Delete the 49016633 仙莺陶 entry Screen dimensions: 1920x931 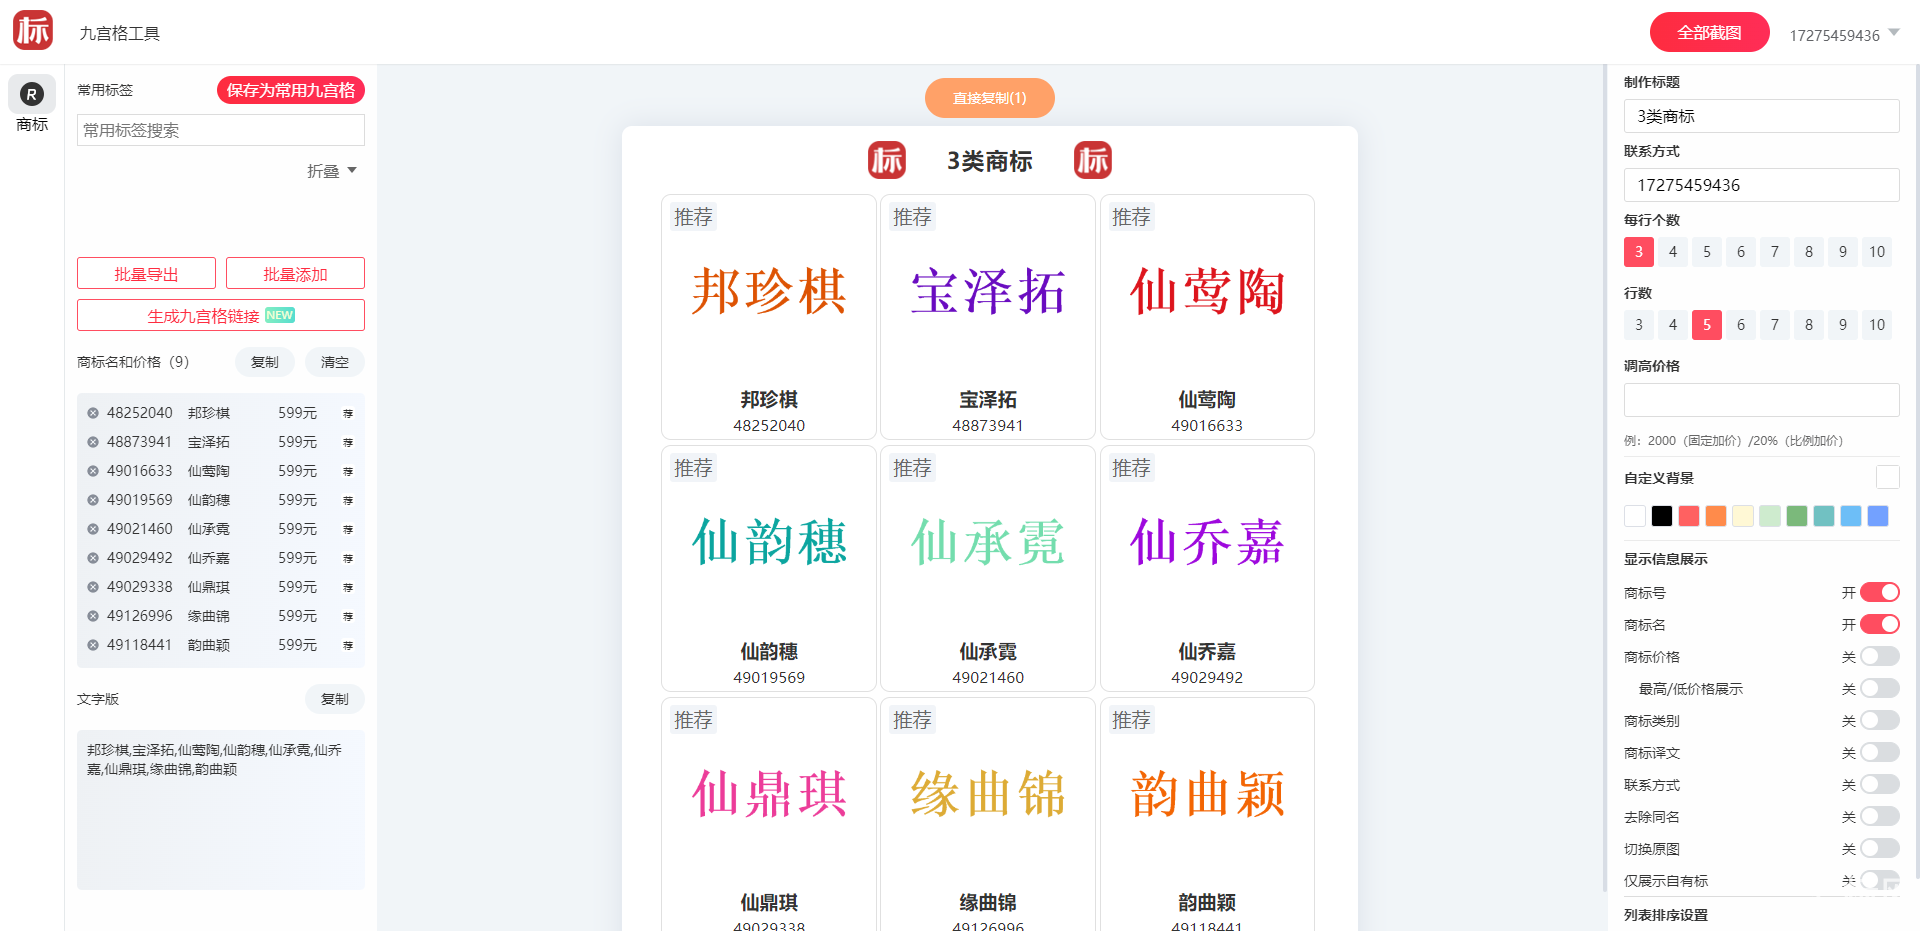[x=93, y=471]
